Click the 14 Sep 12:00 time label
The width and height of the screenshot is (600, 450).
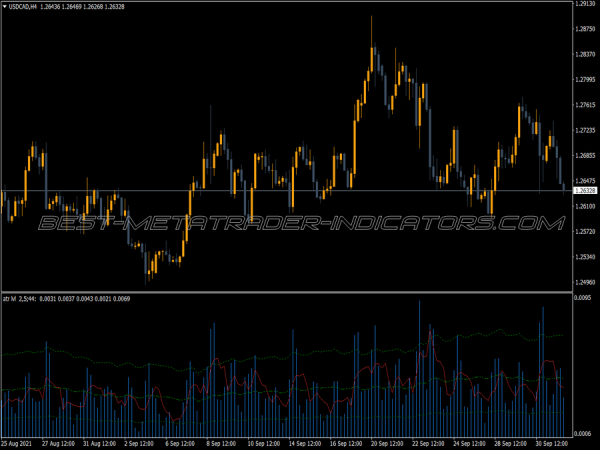(x=305, y=444)
